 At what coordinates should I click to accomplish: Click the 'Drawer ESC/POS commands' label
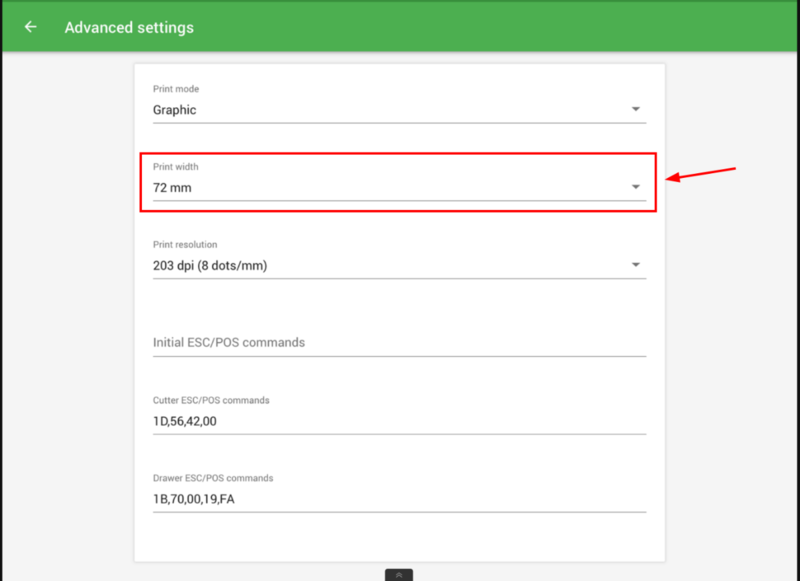click(x=213, y=479)
